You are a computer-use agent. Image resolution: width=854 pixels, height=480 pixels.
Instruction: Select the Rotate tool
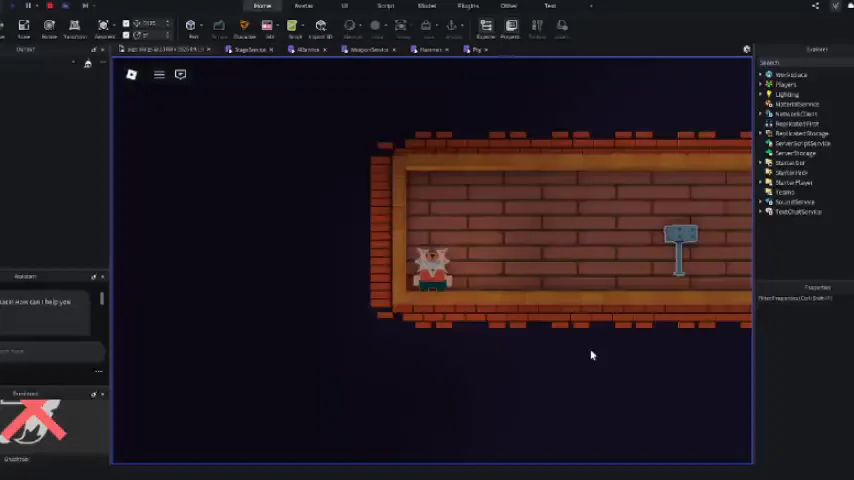[49, 26]
